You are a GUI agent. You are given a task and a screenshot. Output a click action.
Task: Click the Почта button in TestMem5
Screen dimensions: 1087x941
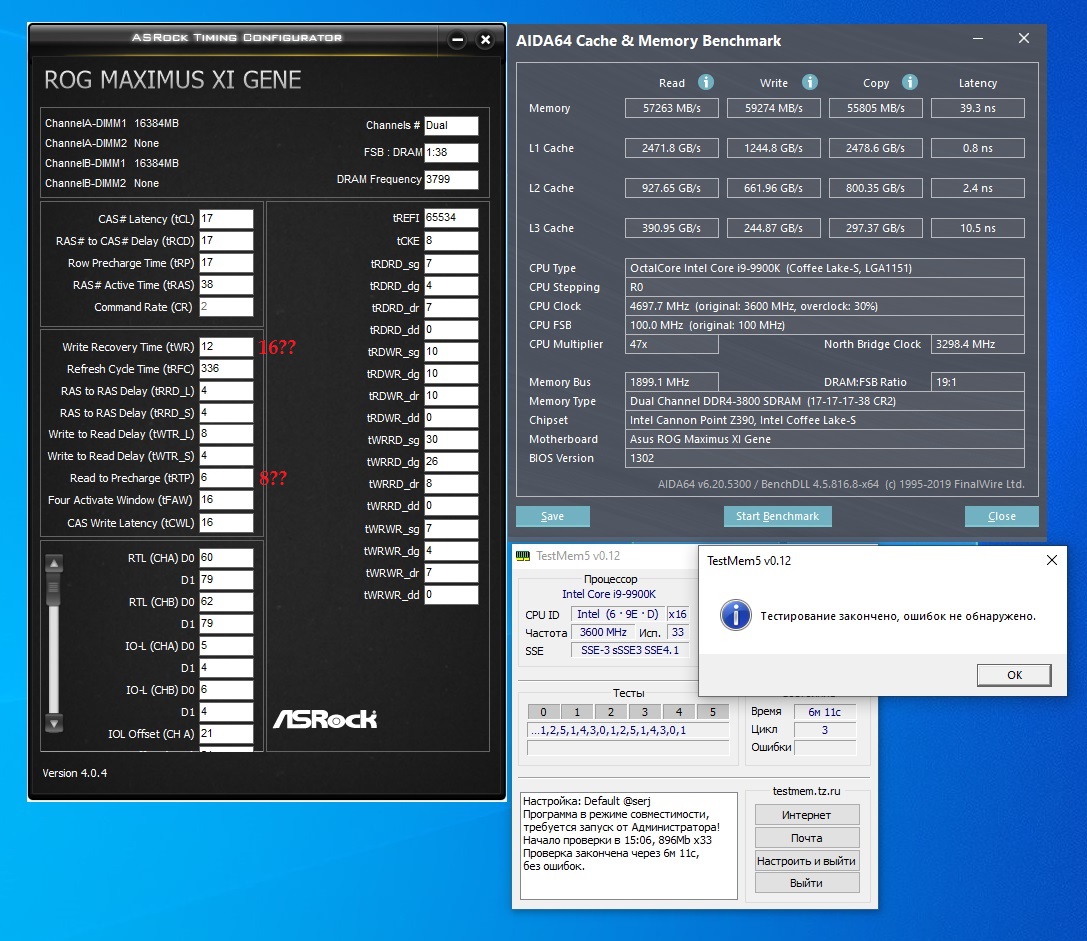(x=806, y=838)
